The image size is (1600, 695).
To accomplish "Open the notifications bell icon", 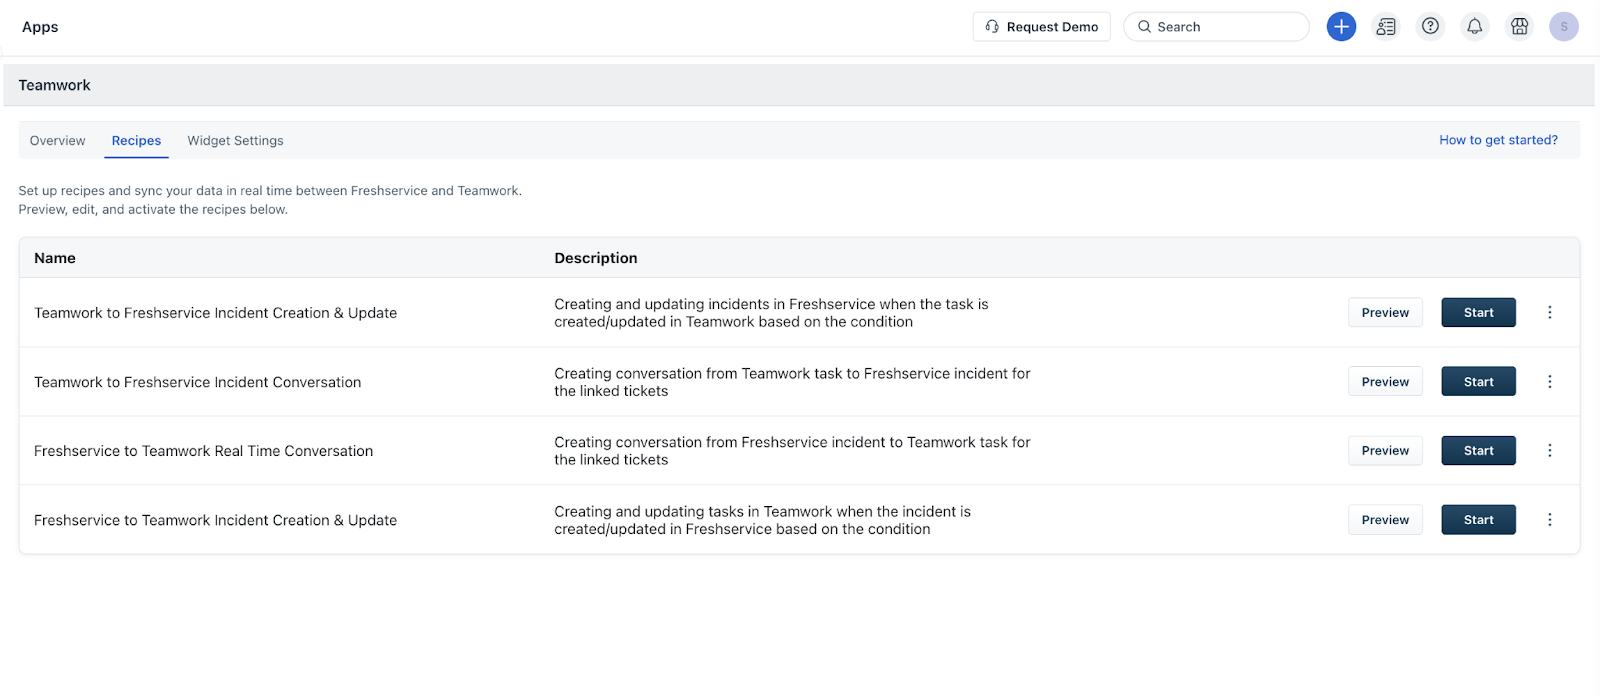I will pyautogui.click(x=1475, y=27).
